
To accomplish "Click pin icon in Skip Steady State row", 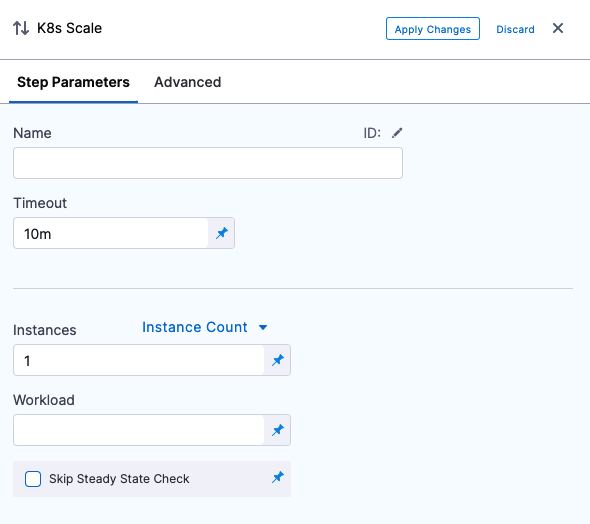I will (x=278, y=478).
